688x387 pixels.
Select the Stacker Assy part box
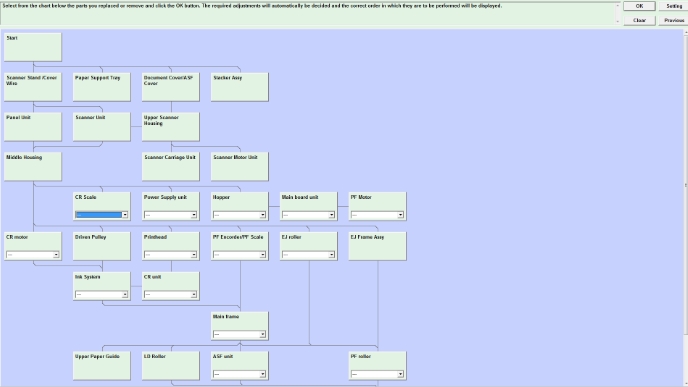coord(240,87)
